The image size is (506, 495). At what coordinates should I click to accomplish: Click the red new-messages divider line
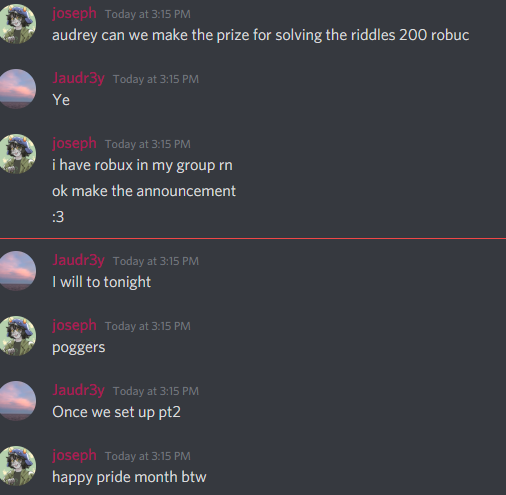(253, 238)
